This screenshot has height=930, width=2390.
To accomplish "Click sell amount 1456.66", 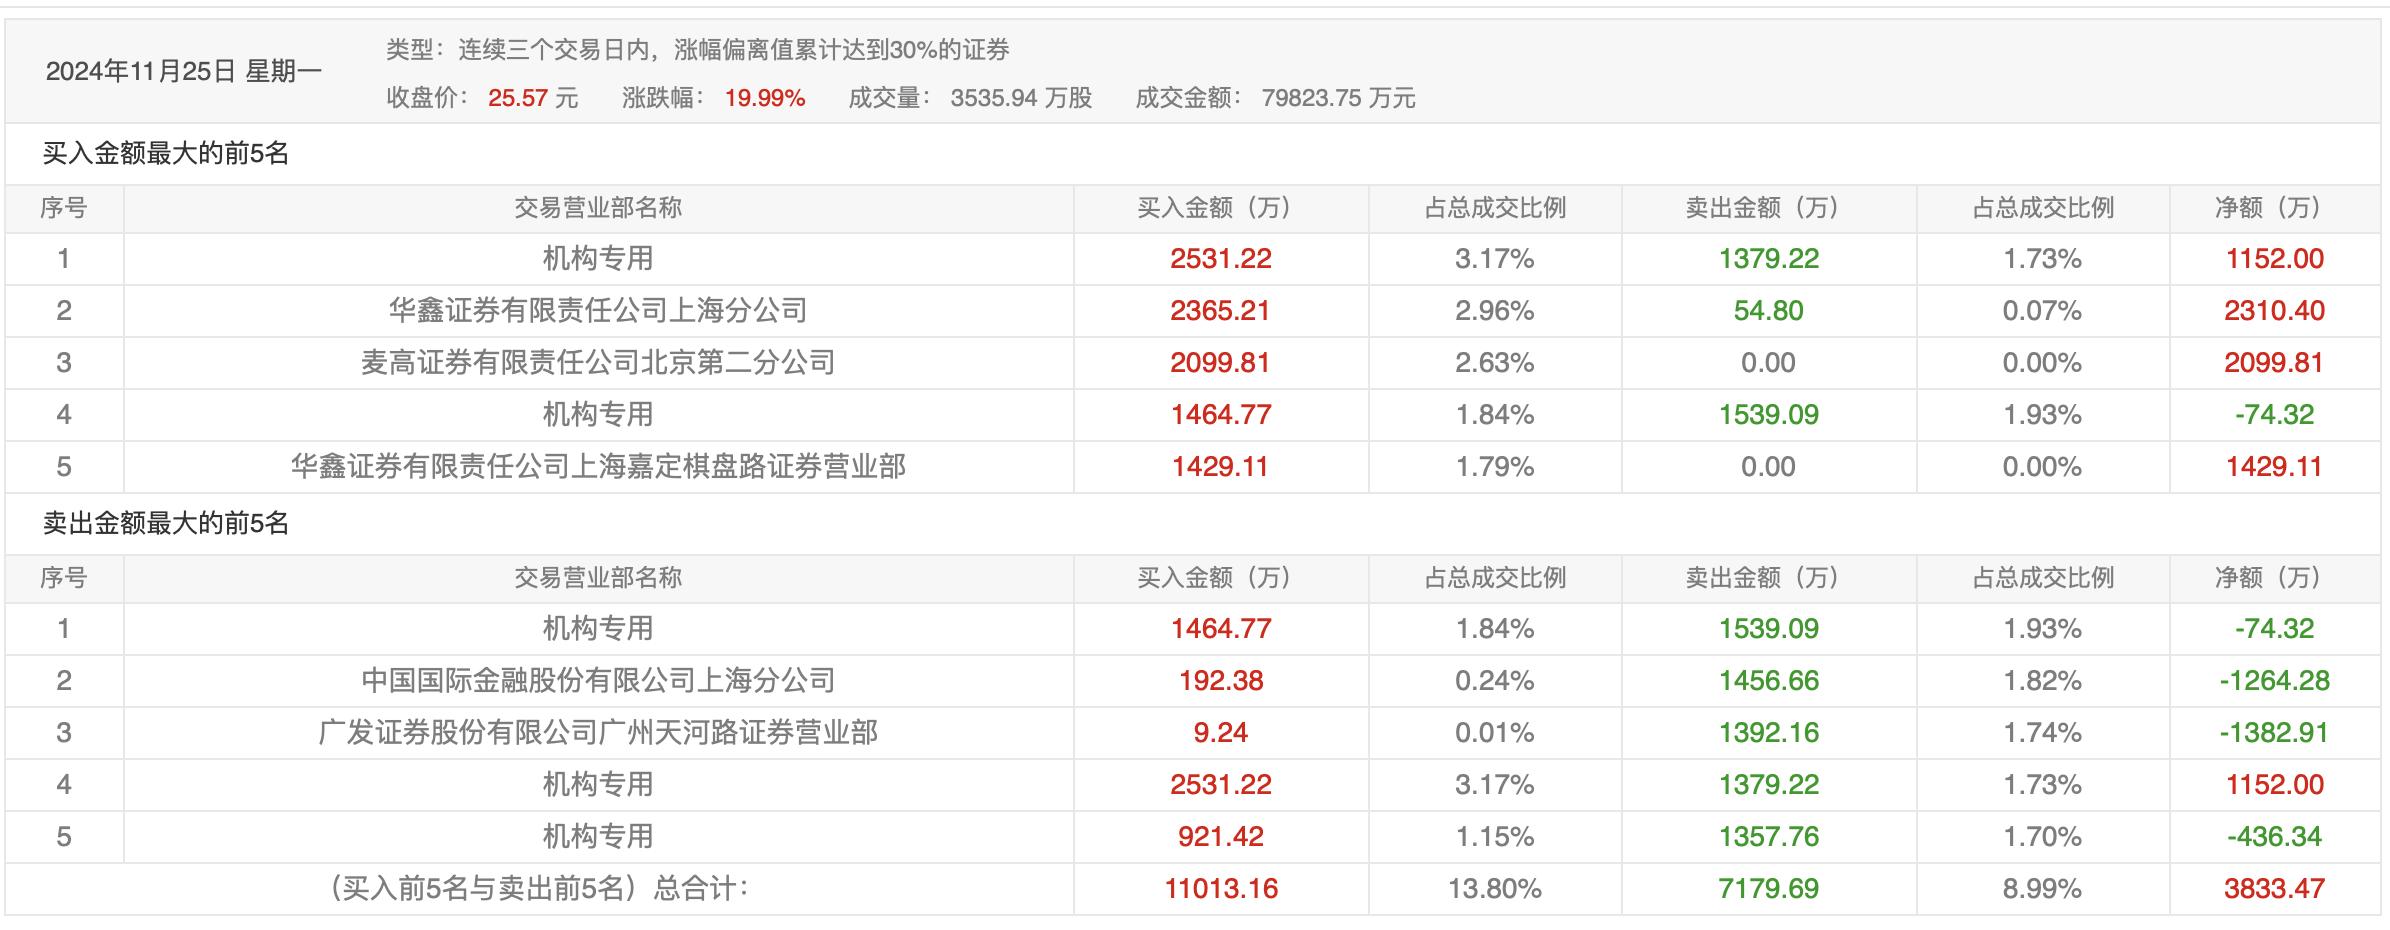I will tap(1769, 681).
